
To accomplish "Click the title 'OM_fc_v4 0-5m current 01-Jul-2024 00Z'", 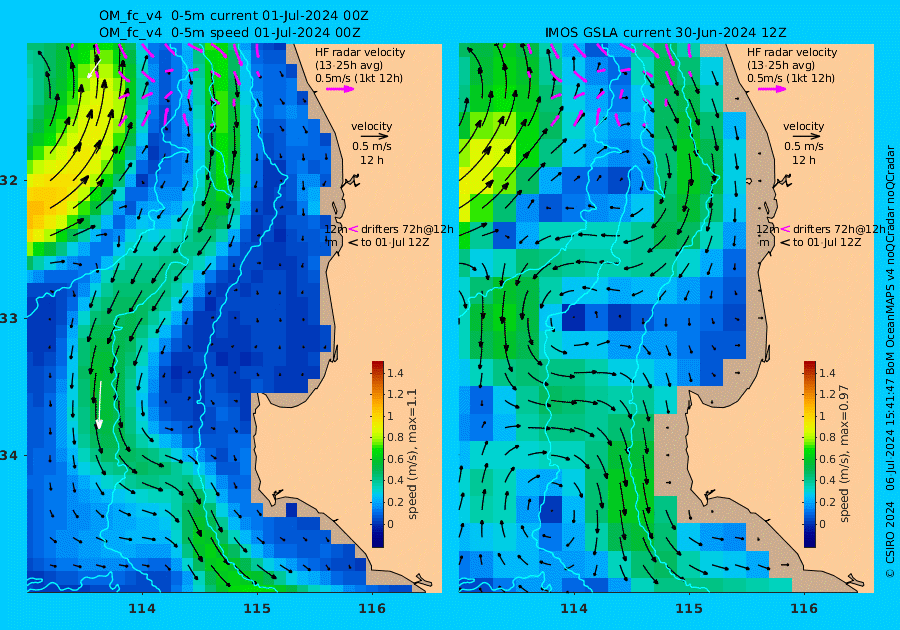I will [x=234, y=16].
